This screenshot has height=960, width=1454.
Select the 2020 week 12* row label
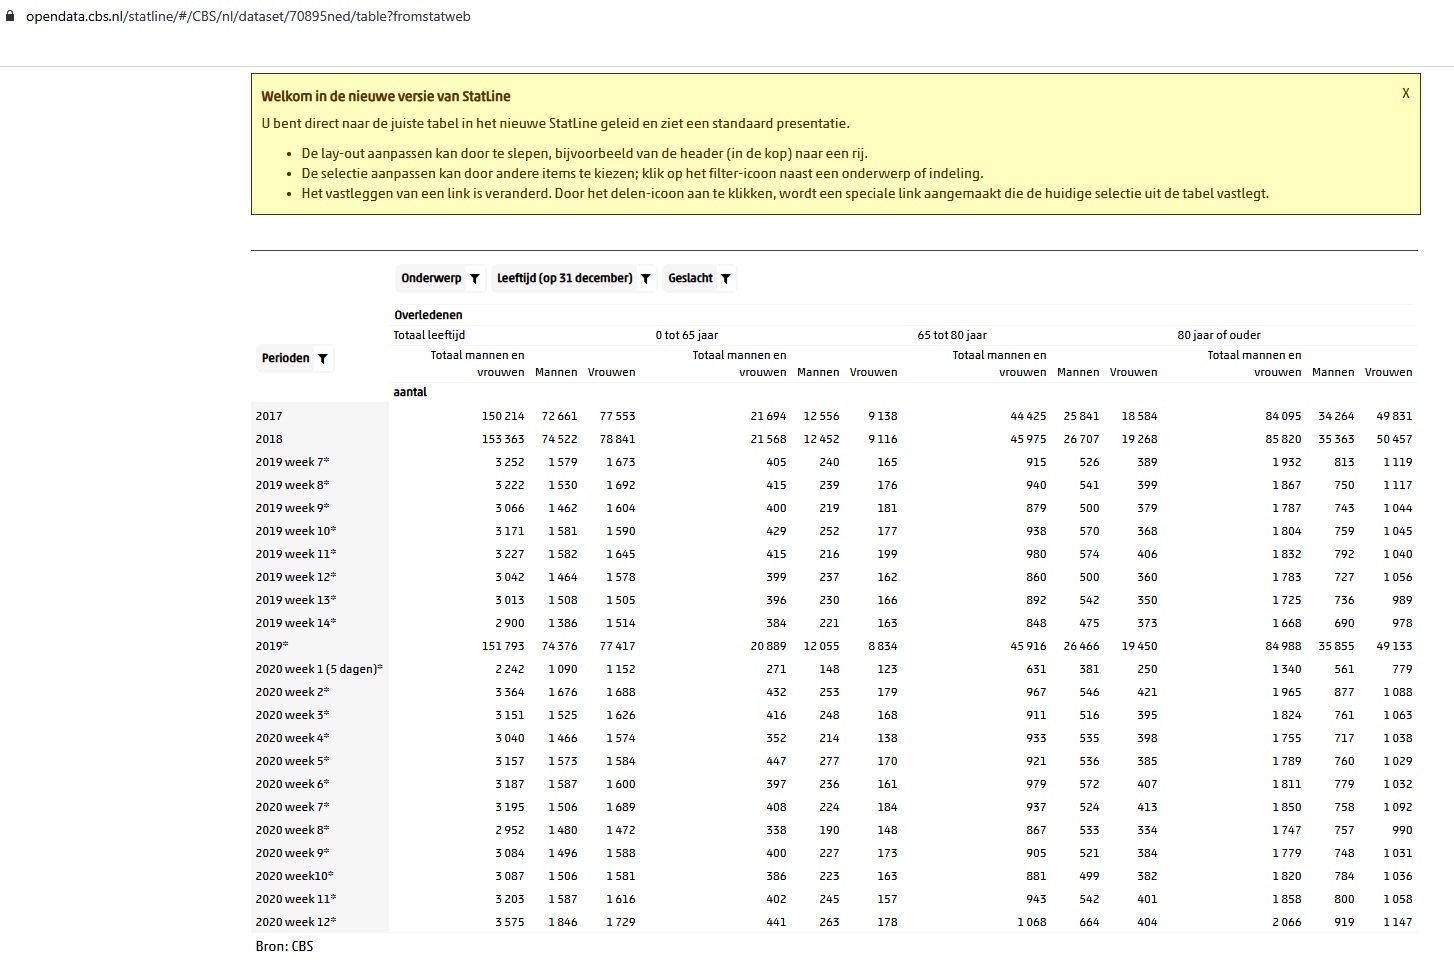pos(296,922)
